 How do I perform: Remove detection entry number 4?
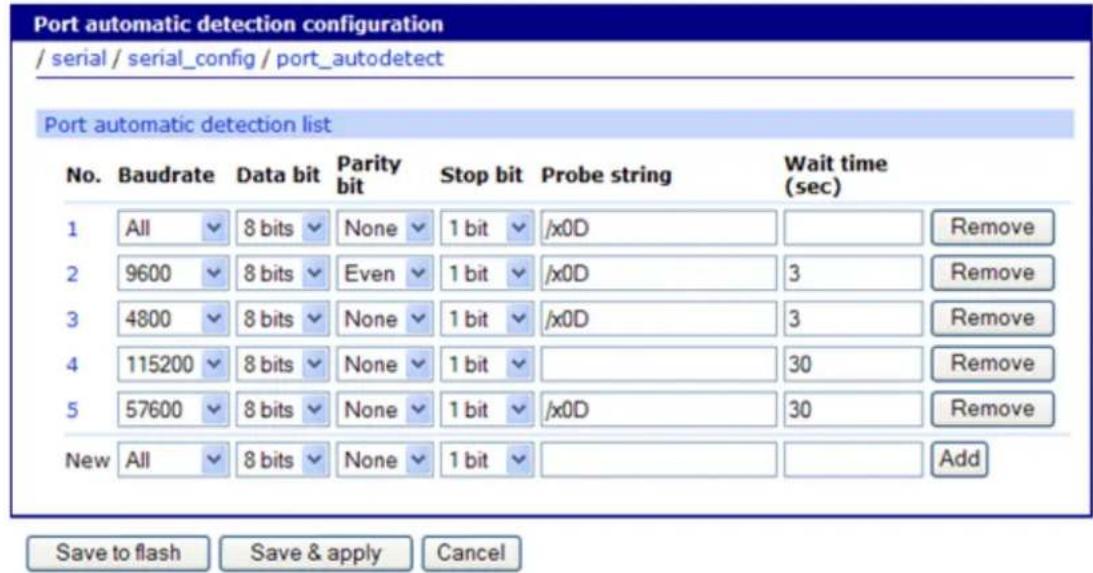pos(993,363)
